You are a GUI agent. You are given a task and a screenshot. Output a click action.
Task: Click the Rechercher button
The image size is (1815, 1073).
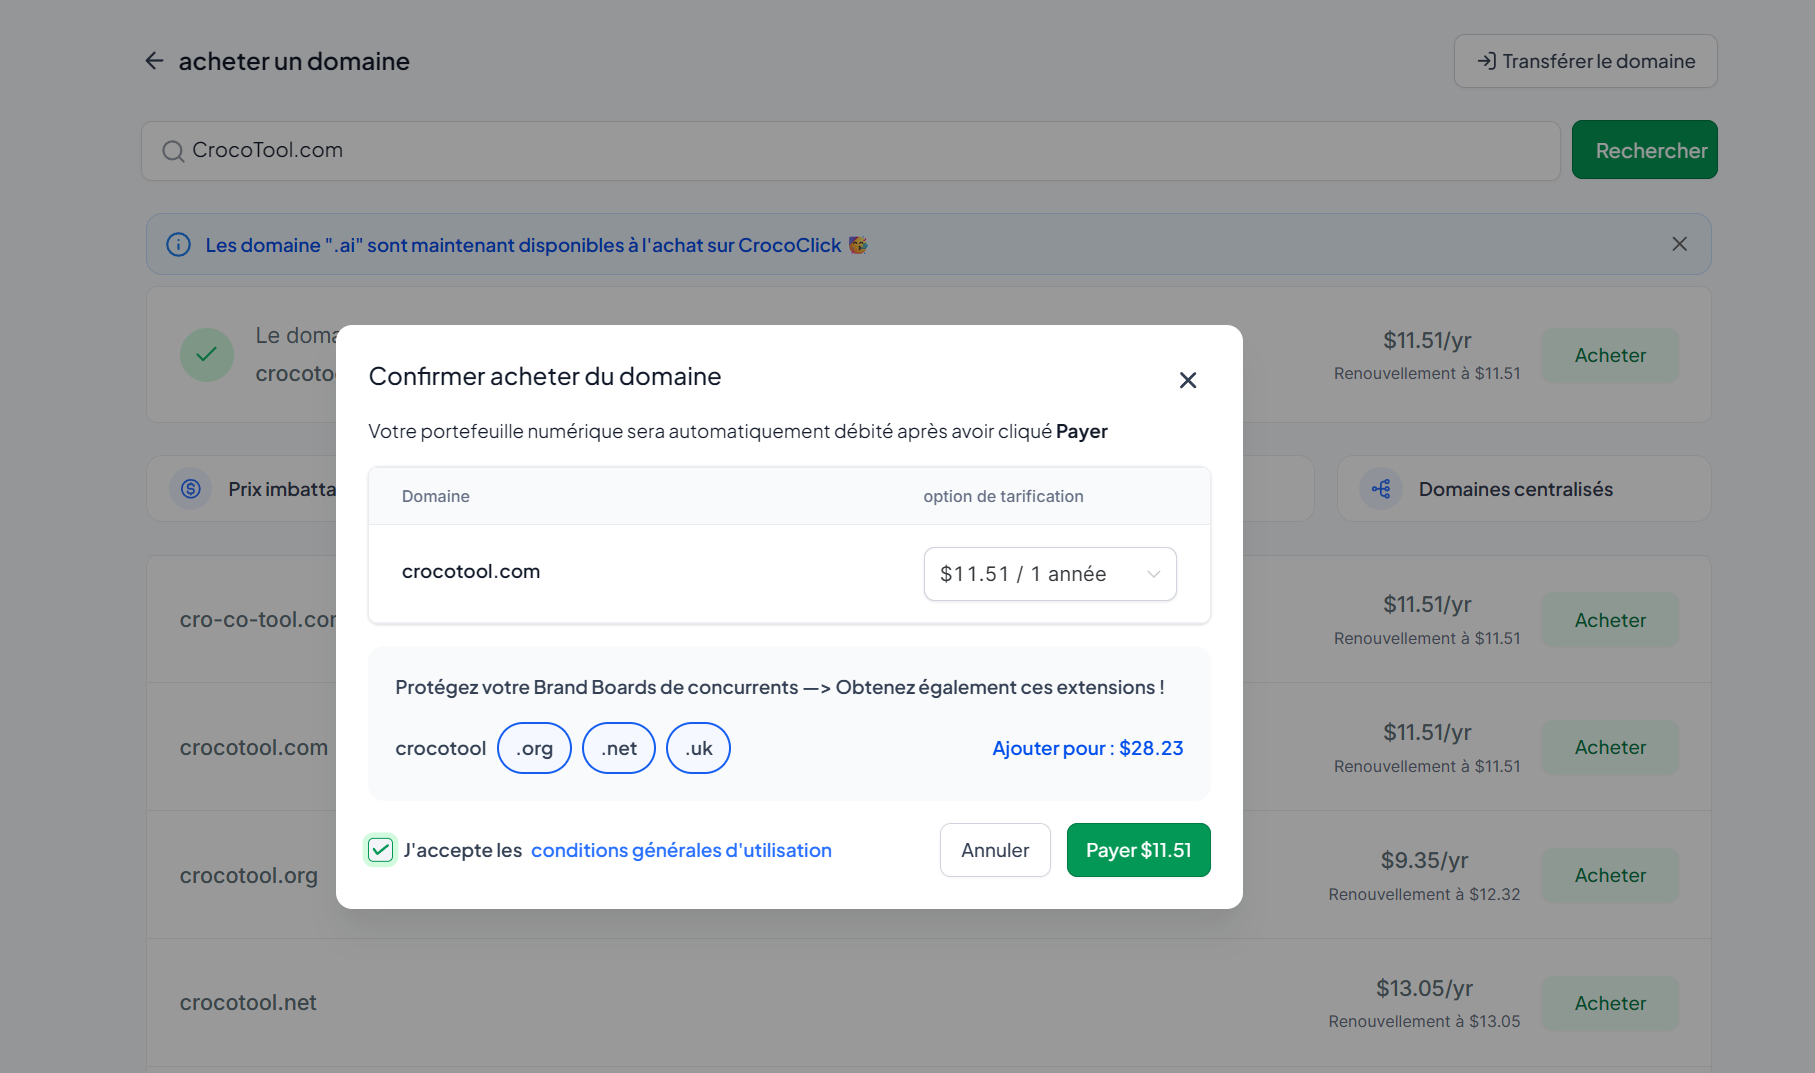[1645, 150]
